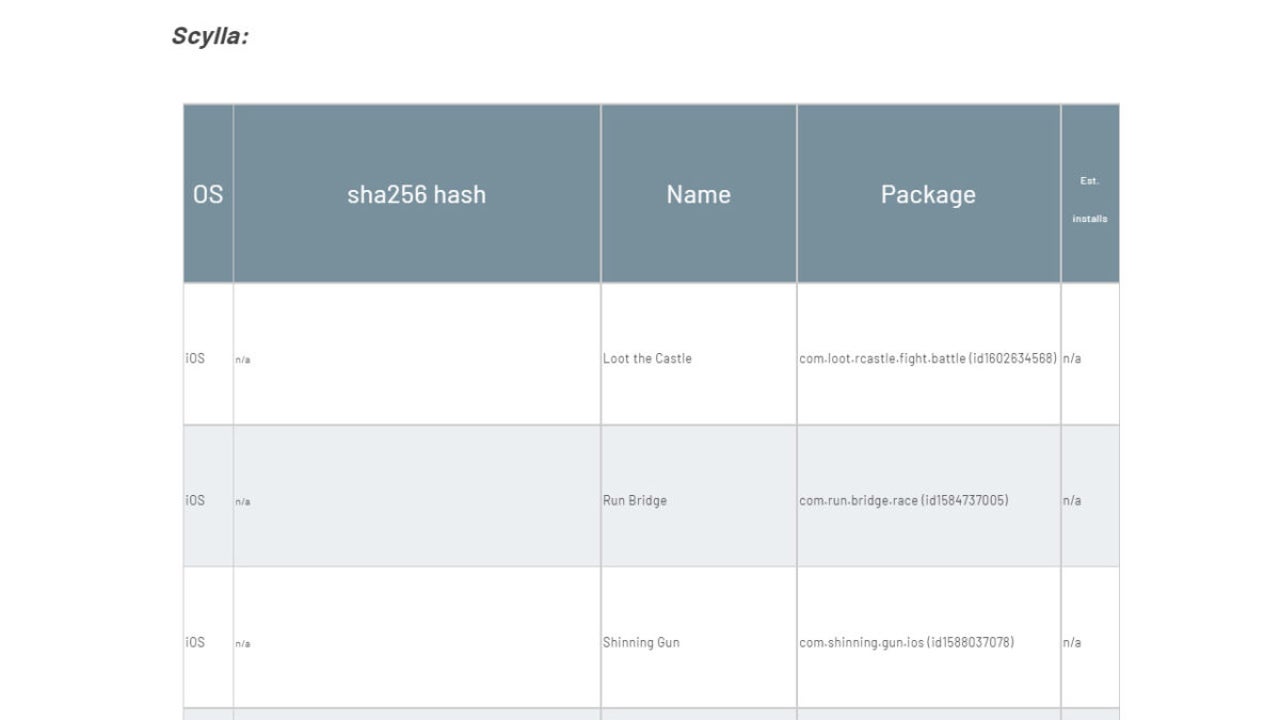Click the installs n/a in Run Bridge row
The image size is (1280, 720).
(x=1071, y=500)
